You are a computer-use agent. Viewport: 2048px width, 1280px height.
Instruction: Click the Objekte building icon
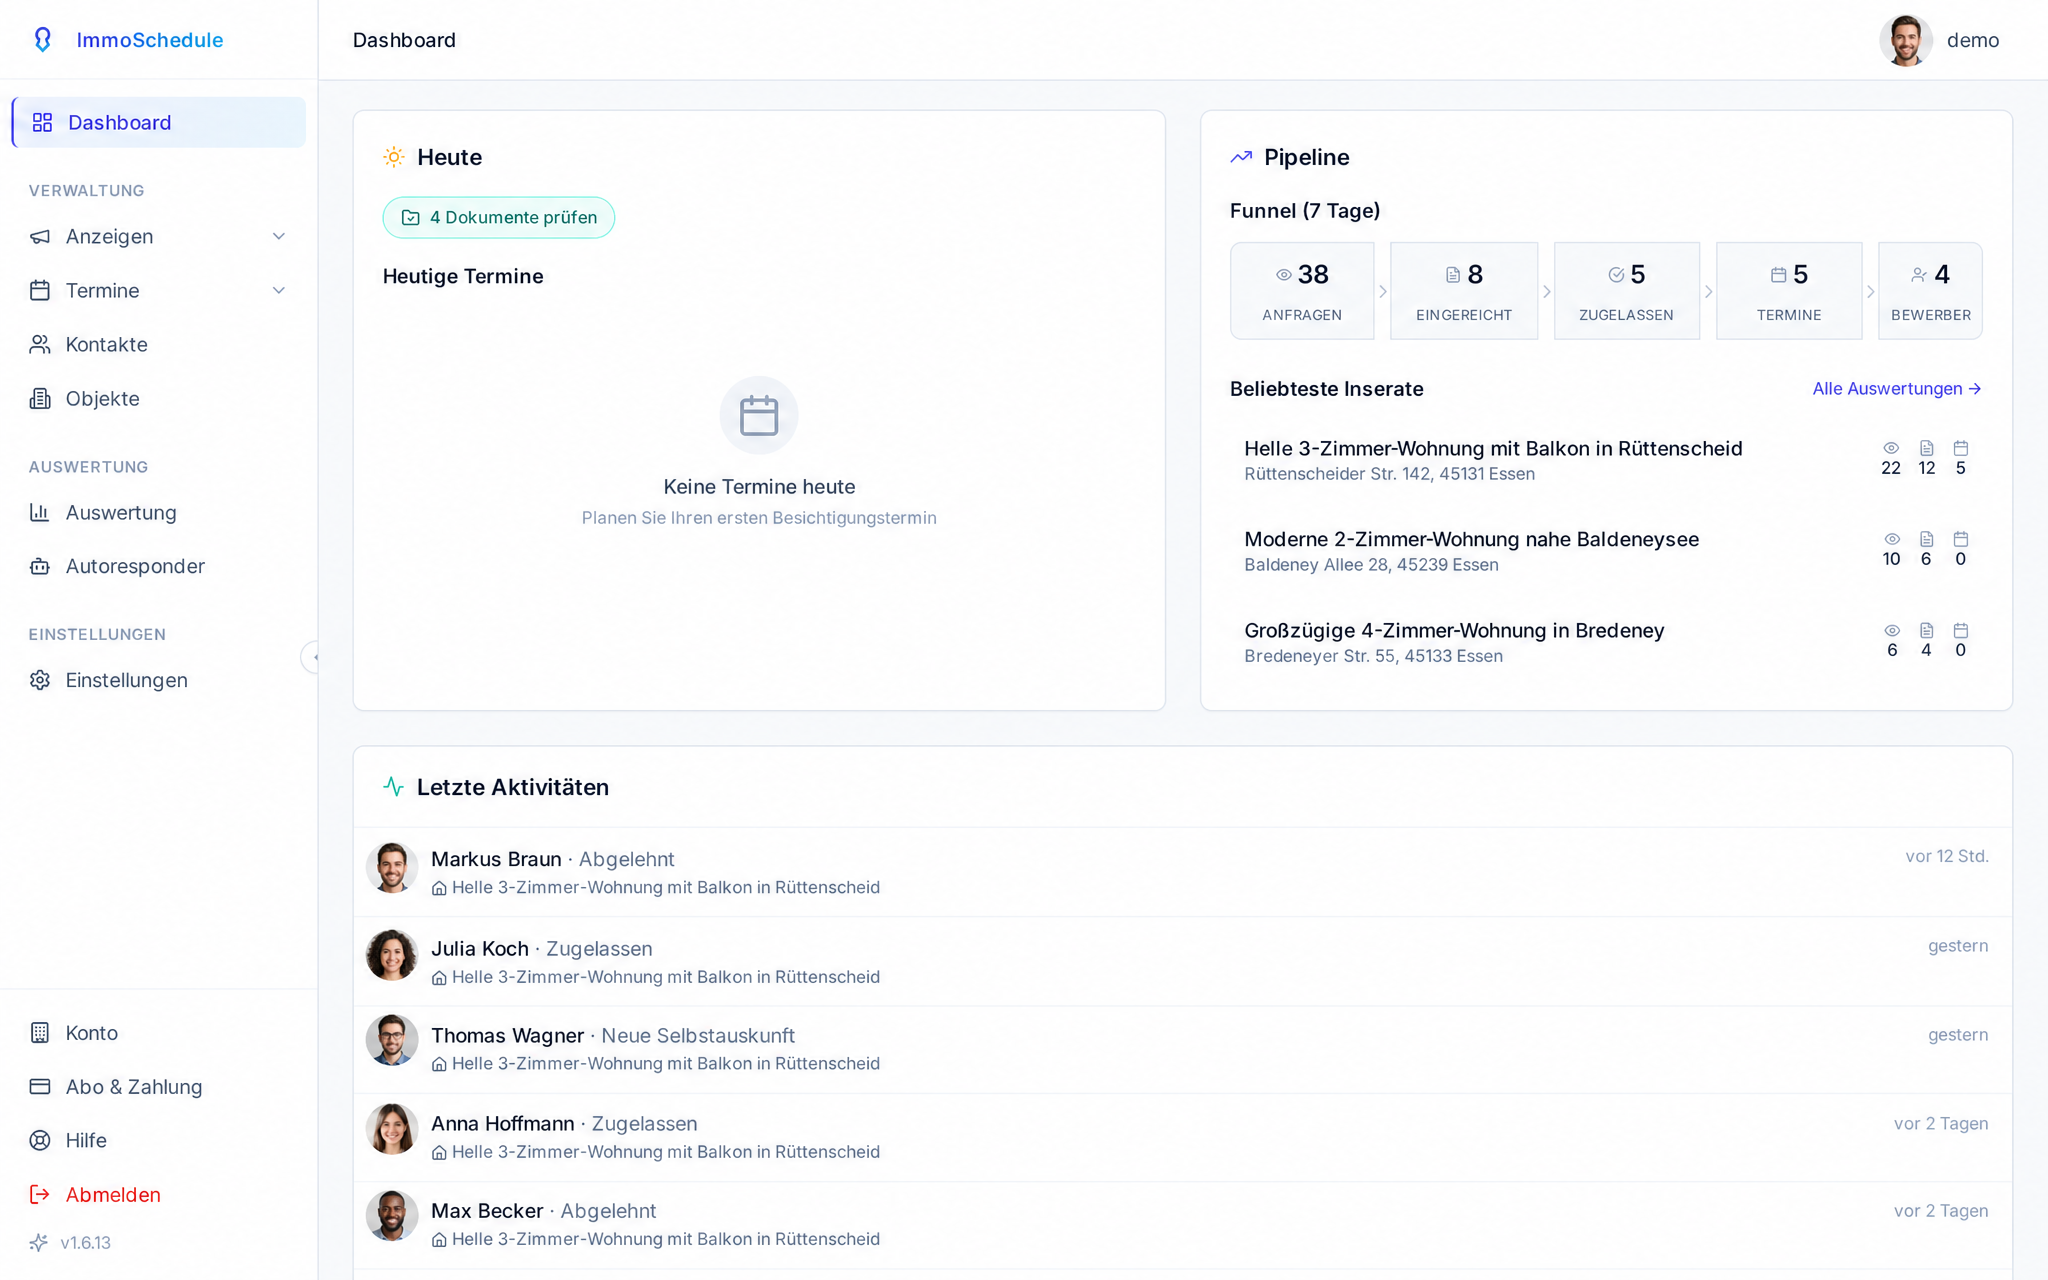(x=40, y=398)
